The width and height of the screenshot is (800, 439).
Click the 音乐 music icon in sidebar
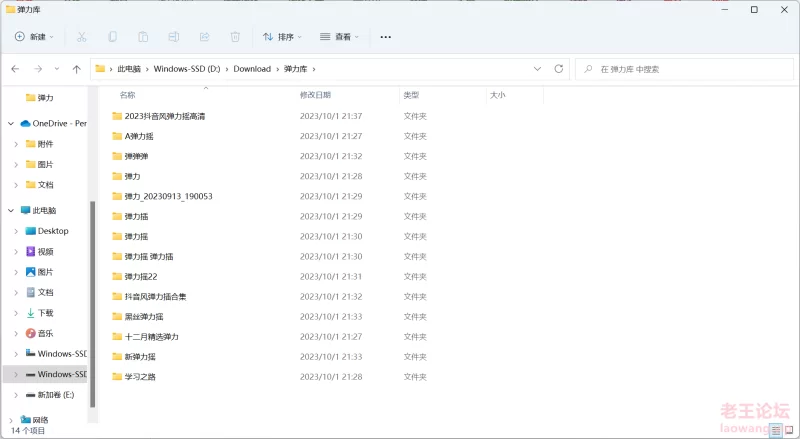[x=31, y=333]
